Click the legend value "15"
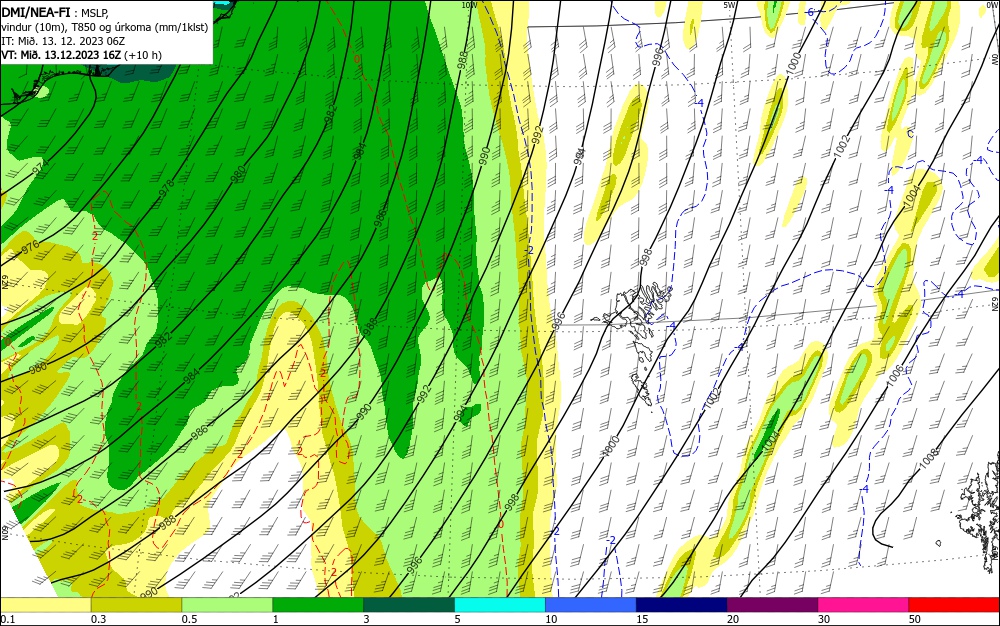The image size is (1000, 626). pyautogui.click(x=642, y=619)
